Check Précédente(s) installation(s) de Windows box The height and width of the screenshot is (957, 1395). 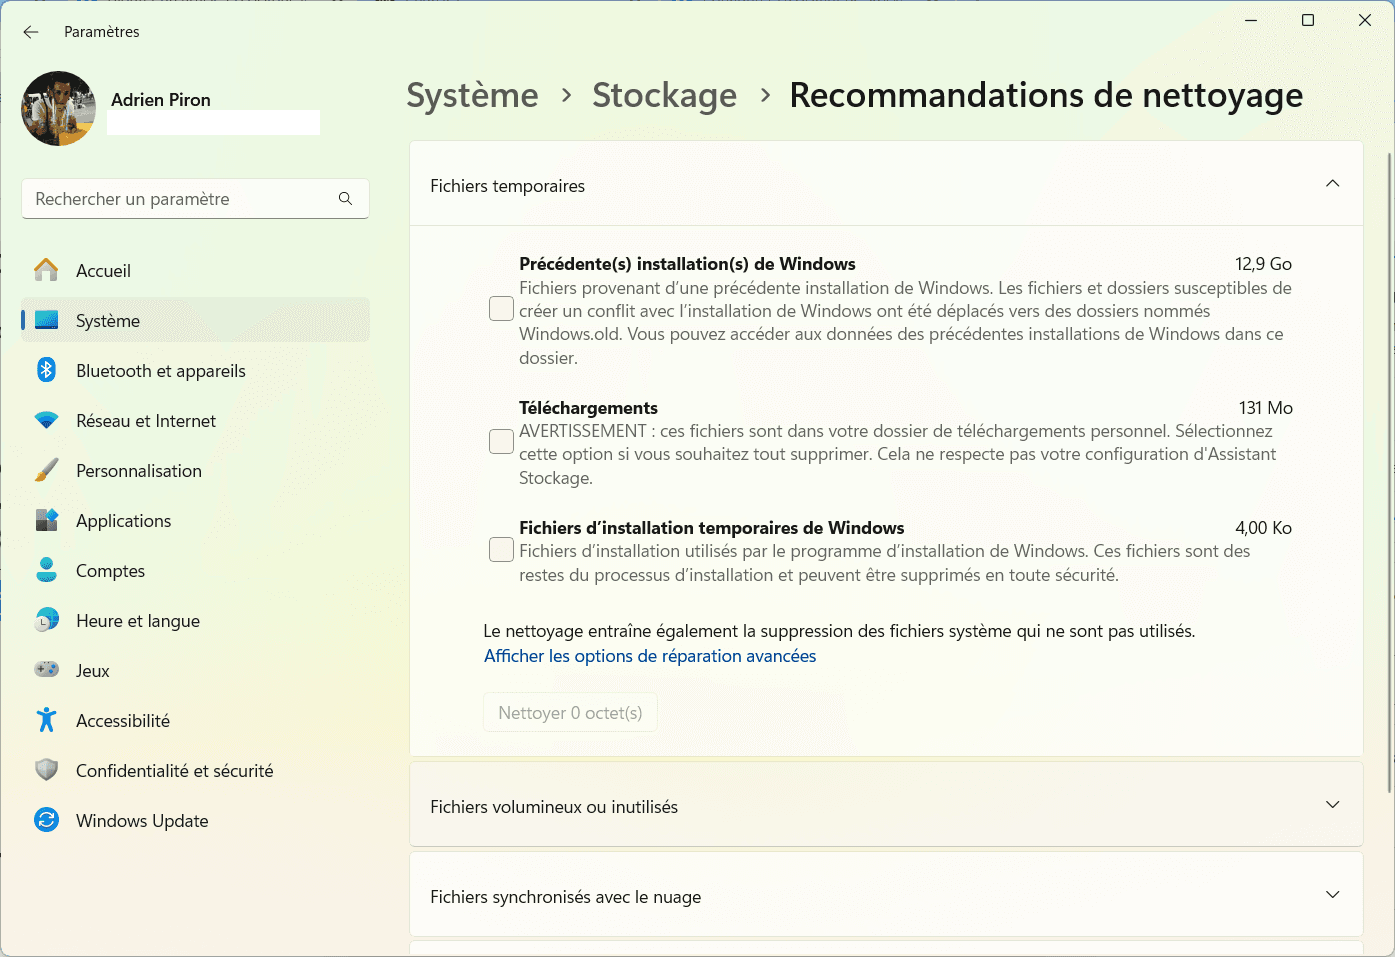501,309
